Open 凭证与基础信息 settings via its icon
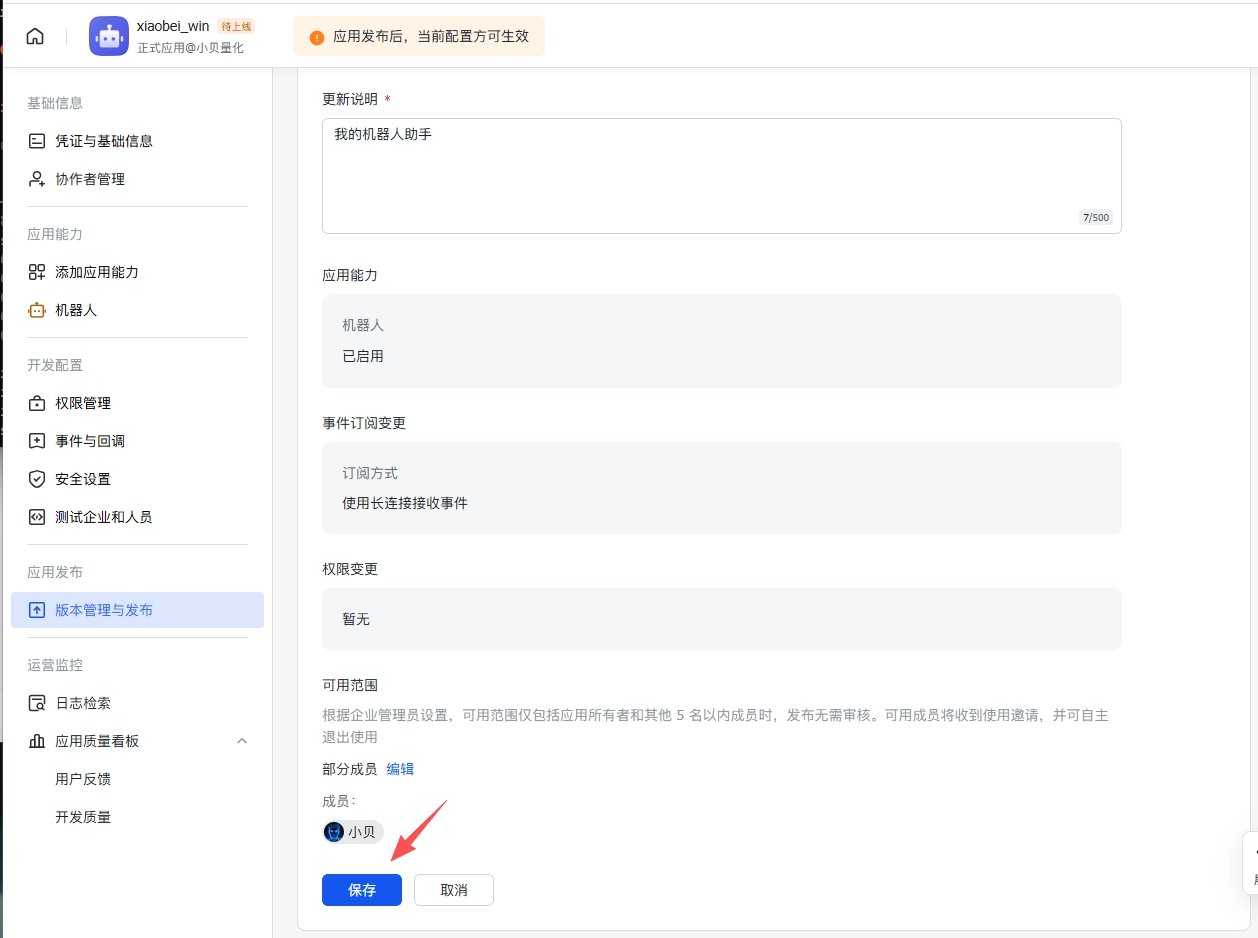1258x938 pixels. (x=35, y=141)
